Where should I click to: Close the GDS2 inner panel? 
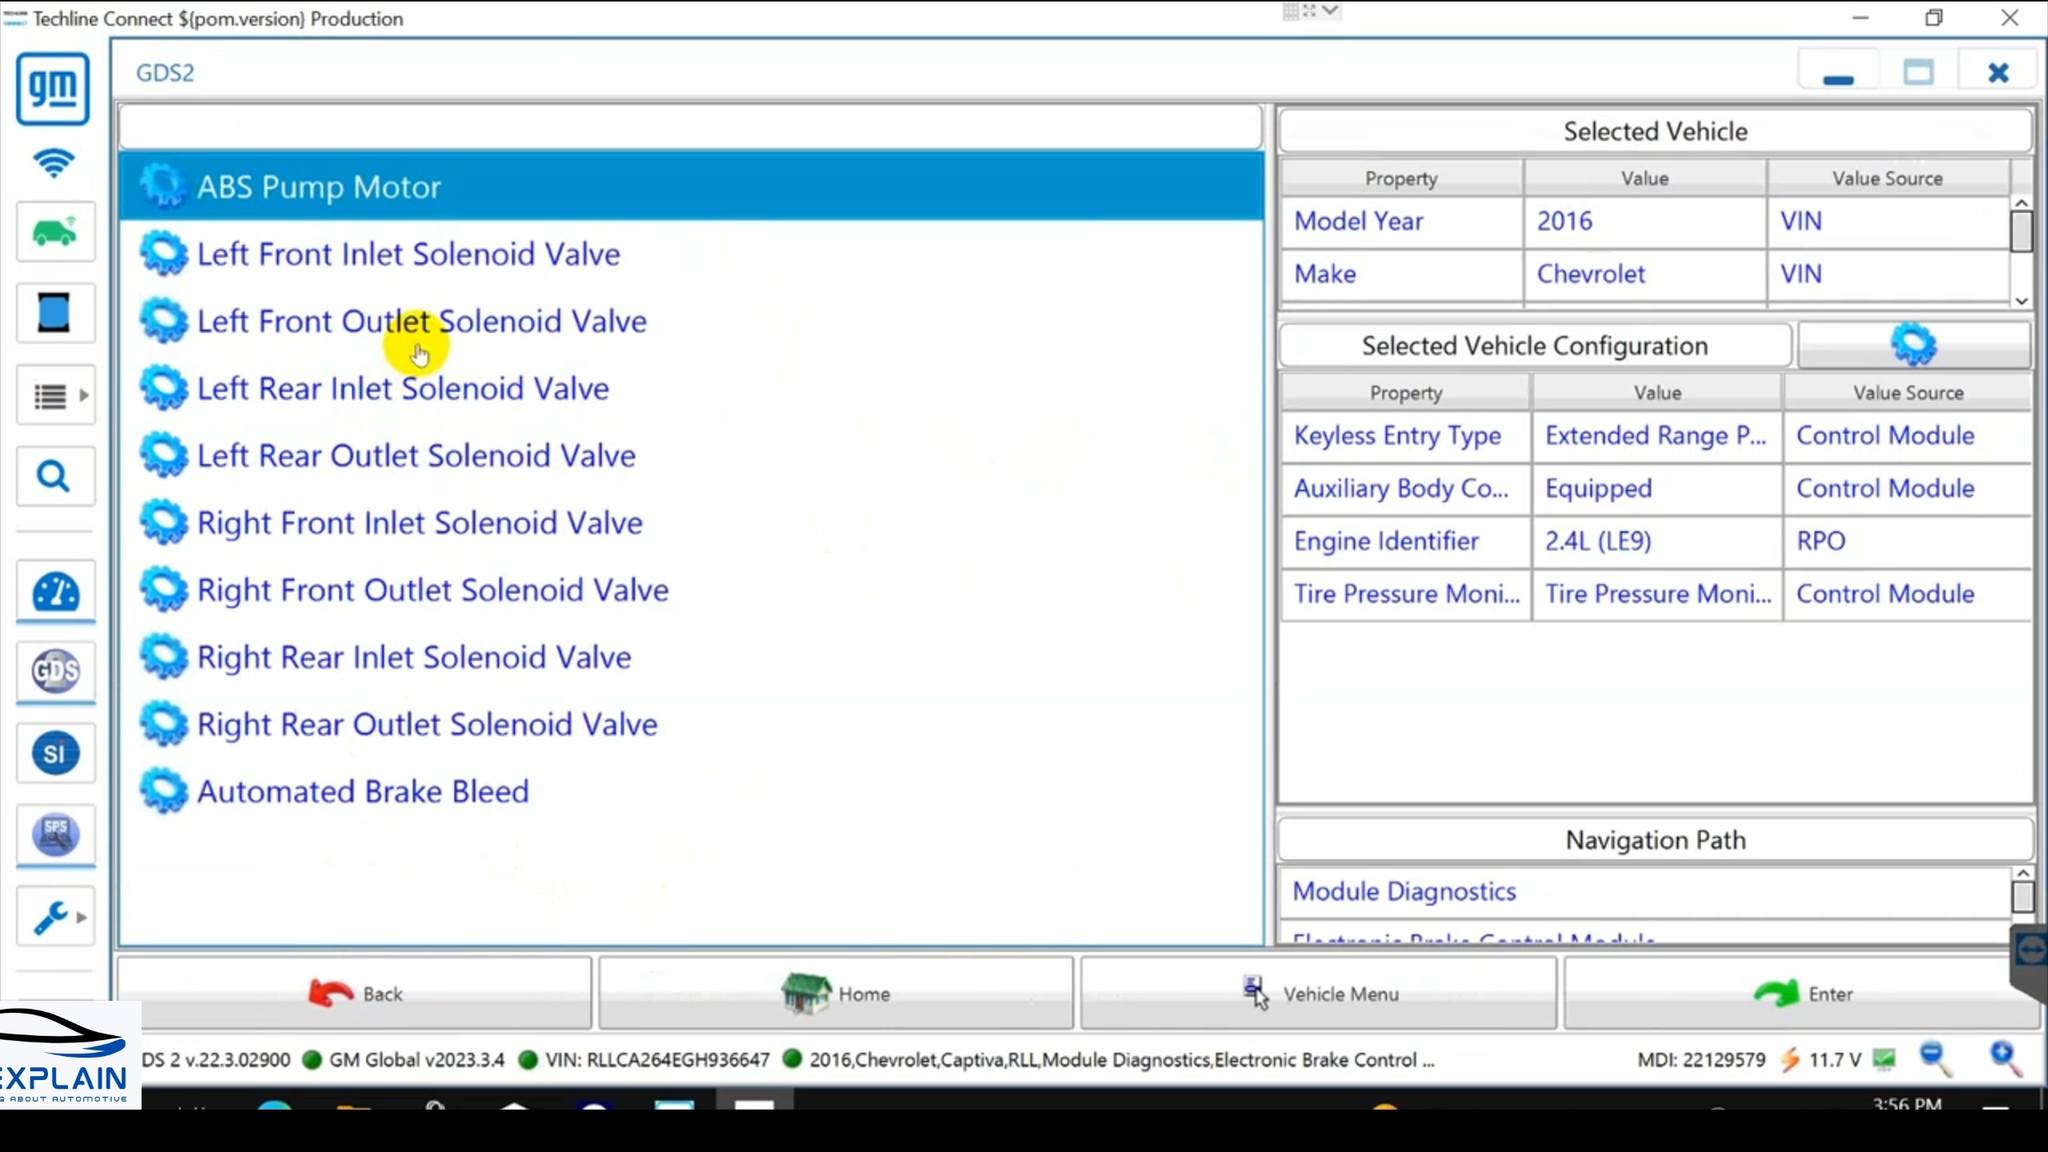click(1998, 73)
